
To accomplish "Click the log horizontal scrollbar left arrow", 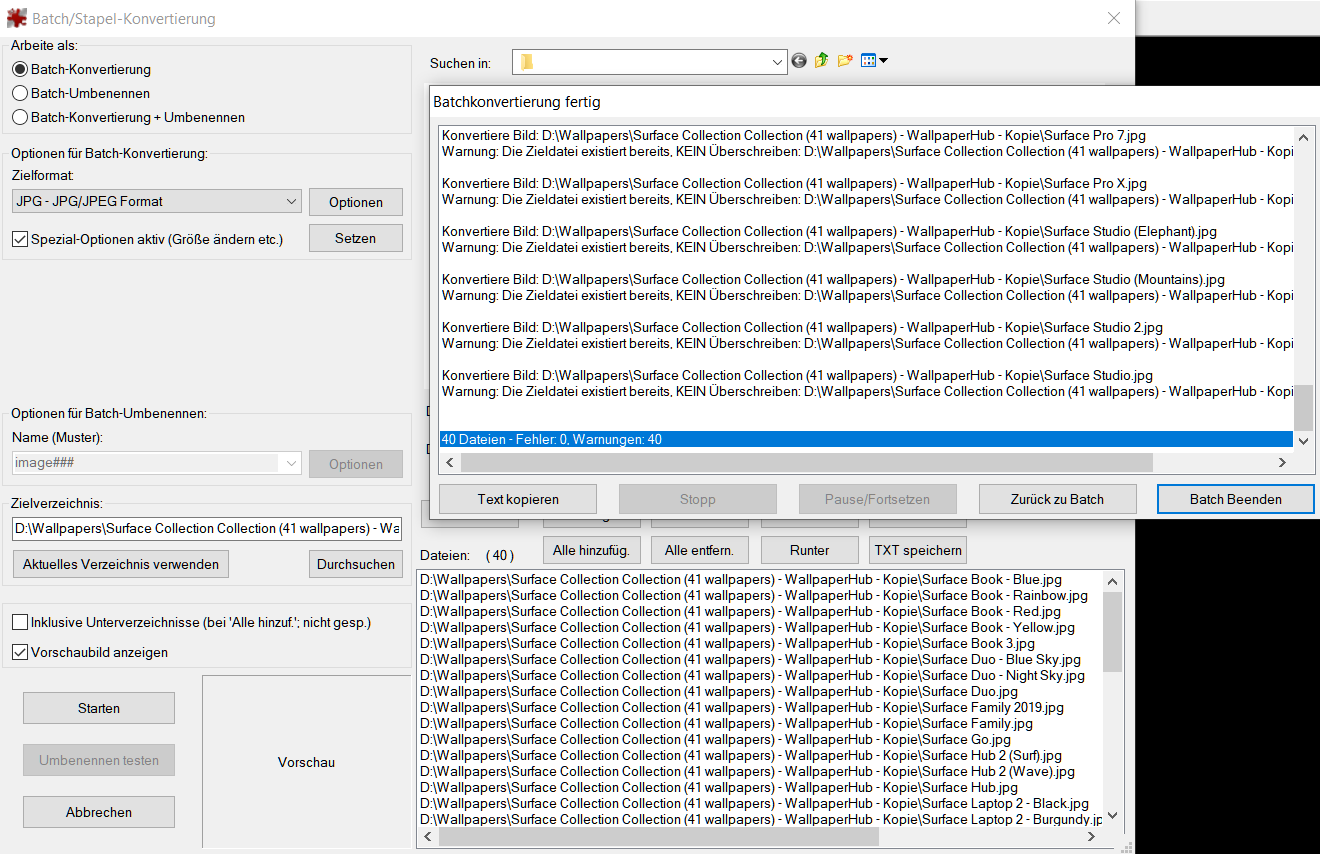I will [450, 463].
